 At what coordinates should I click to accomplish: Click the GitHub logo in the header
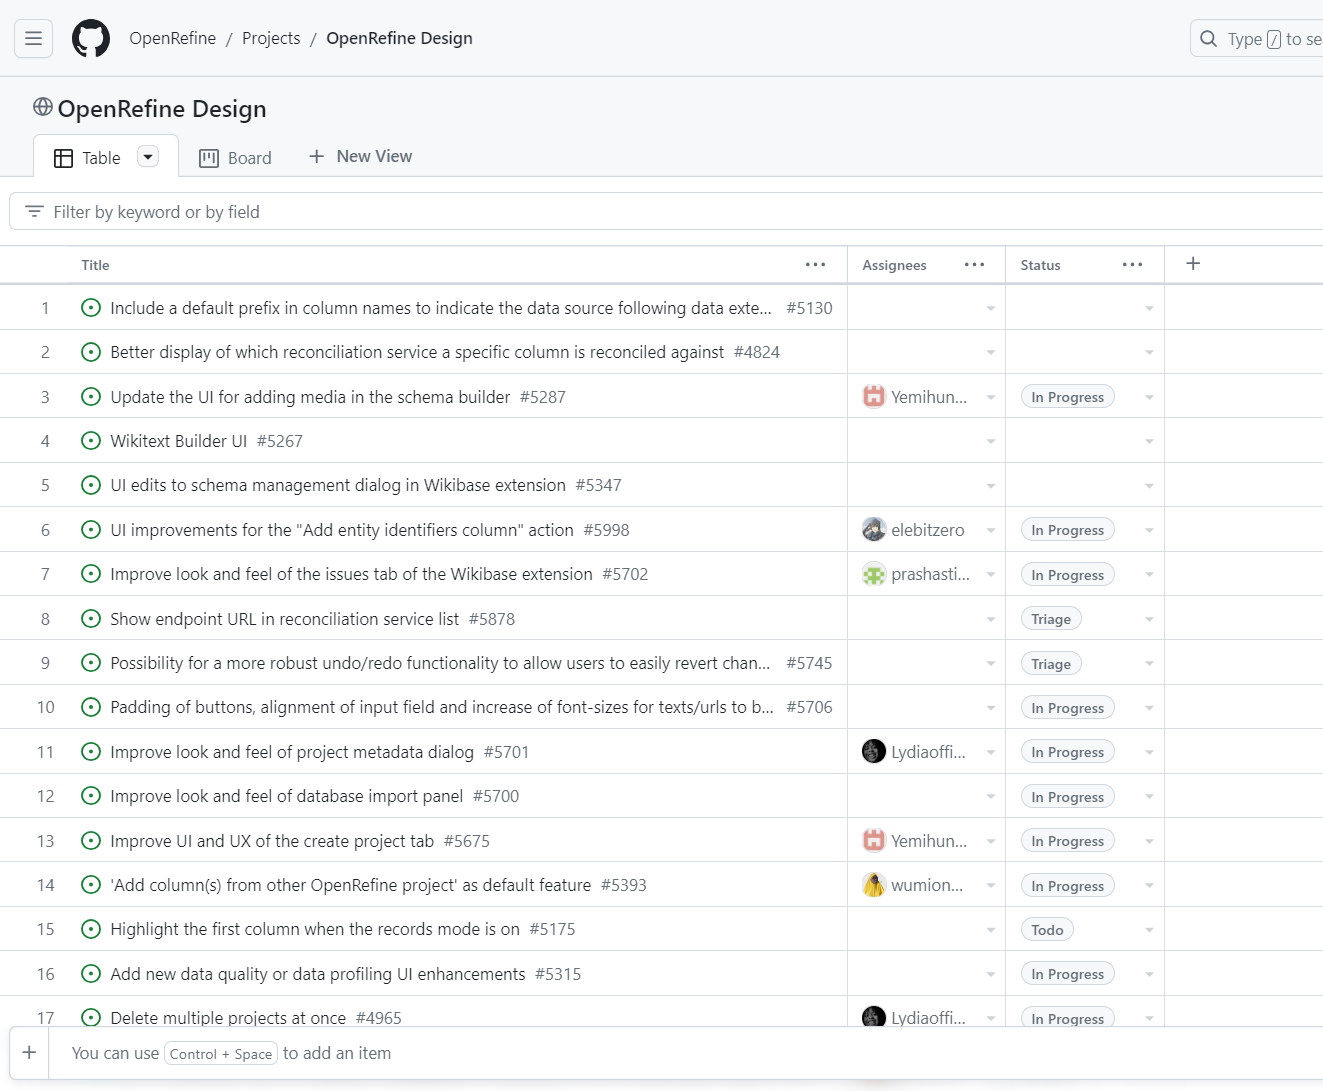91,38
